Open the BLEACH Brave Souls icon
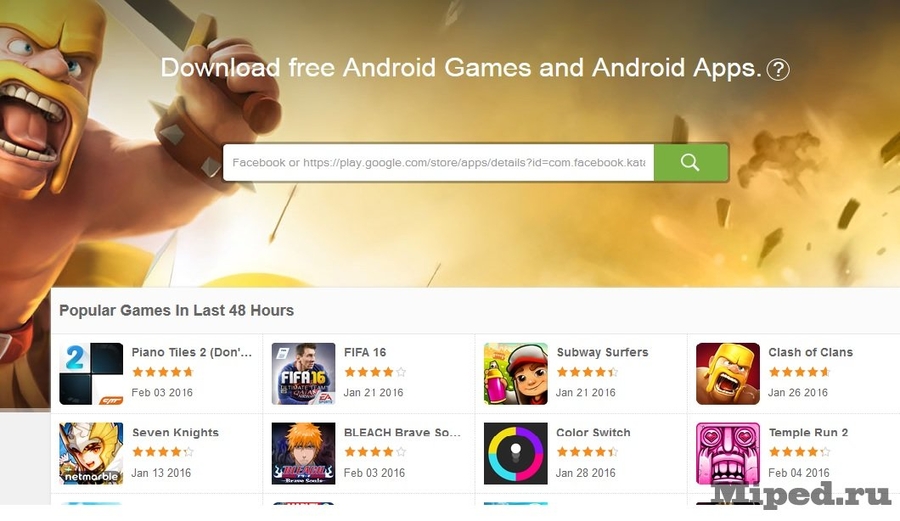 tap(304, 454)
